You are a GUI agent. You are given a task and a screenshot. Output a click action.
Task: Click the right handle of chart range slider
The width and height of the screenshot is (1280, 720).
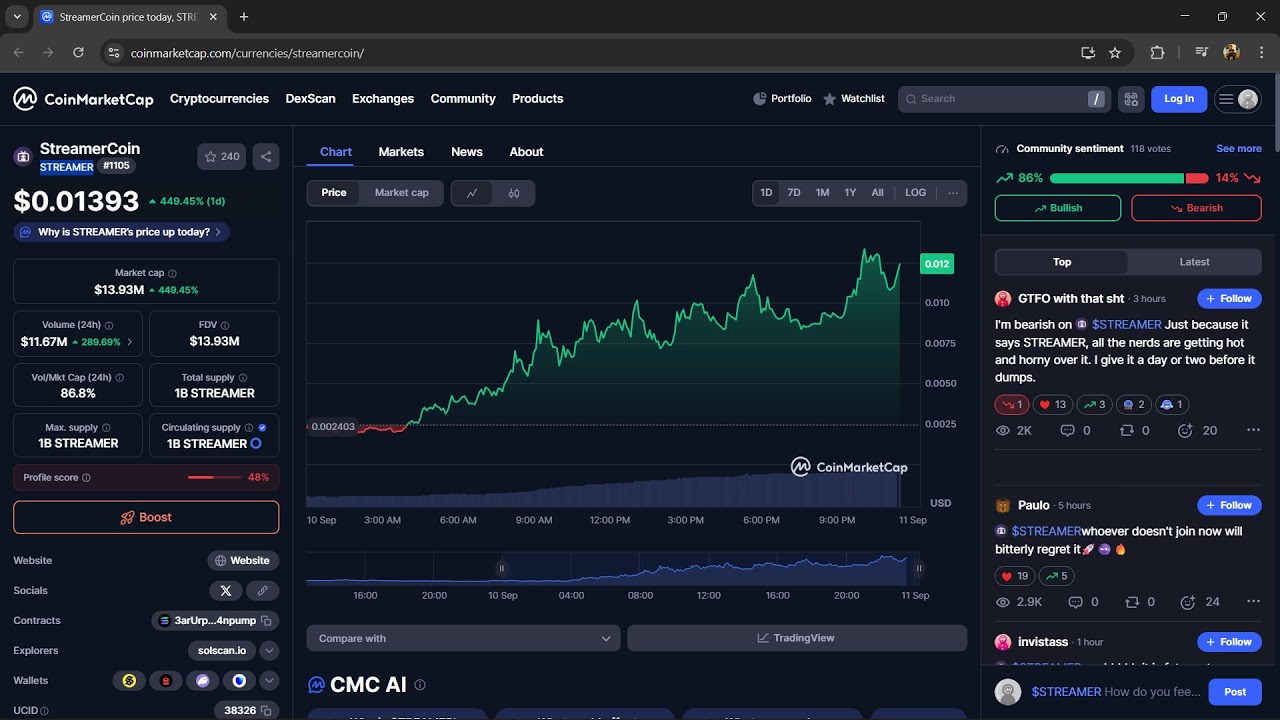(918, 568)
